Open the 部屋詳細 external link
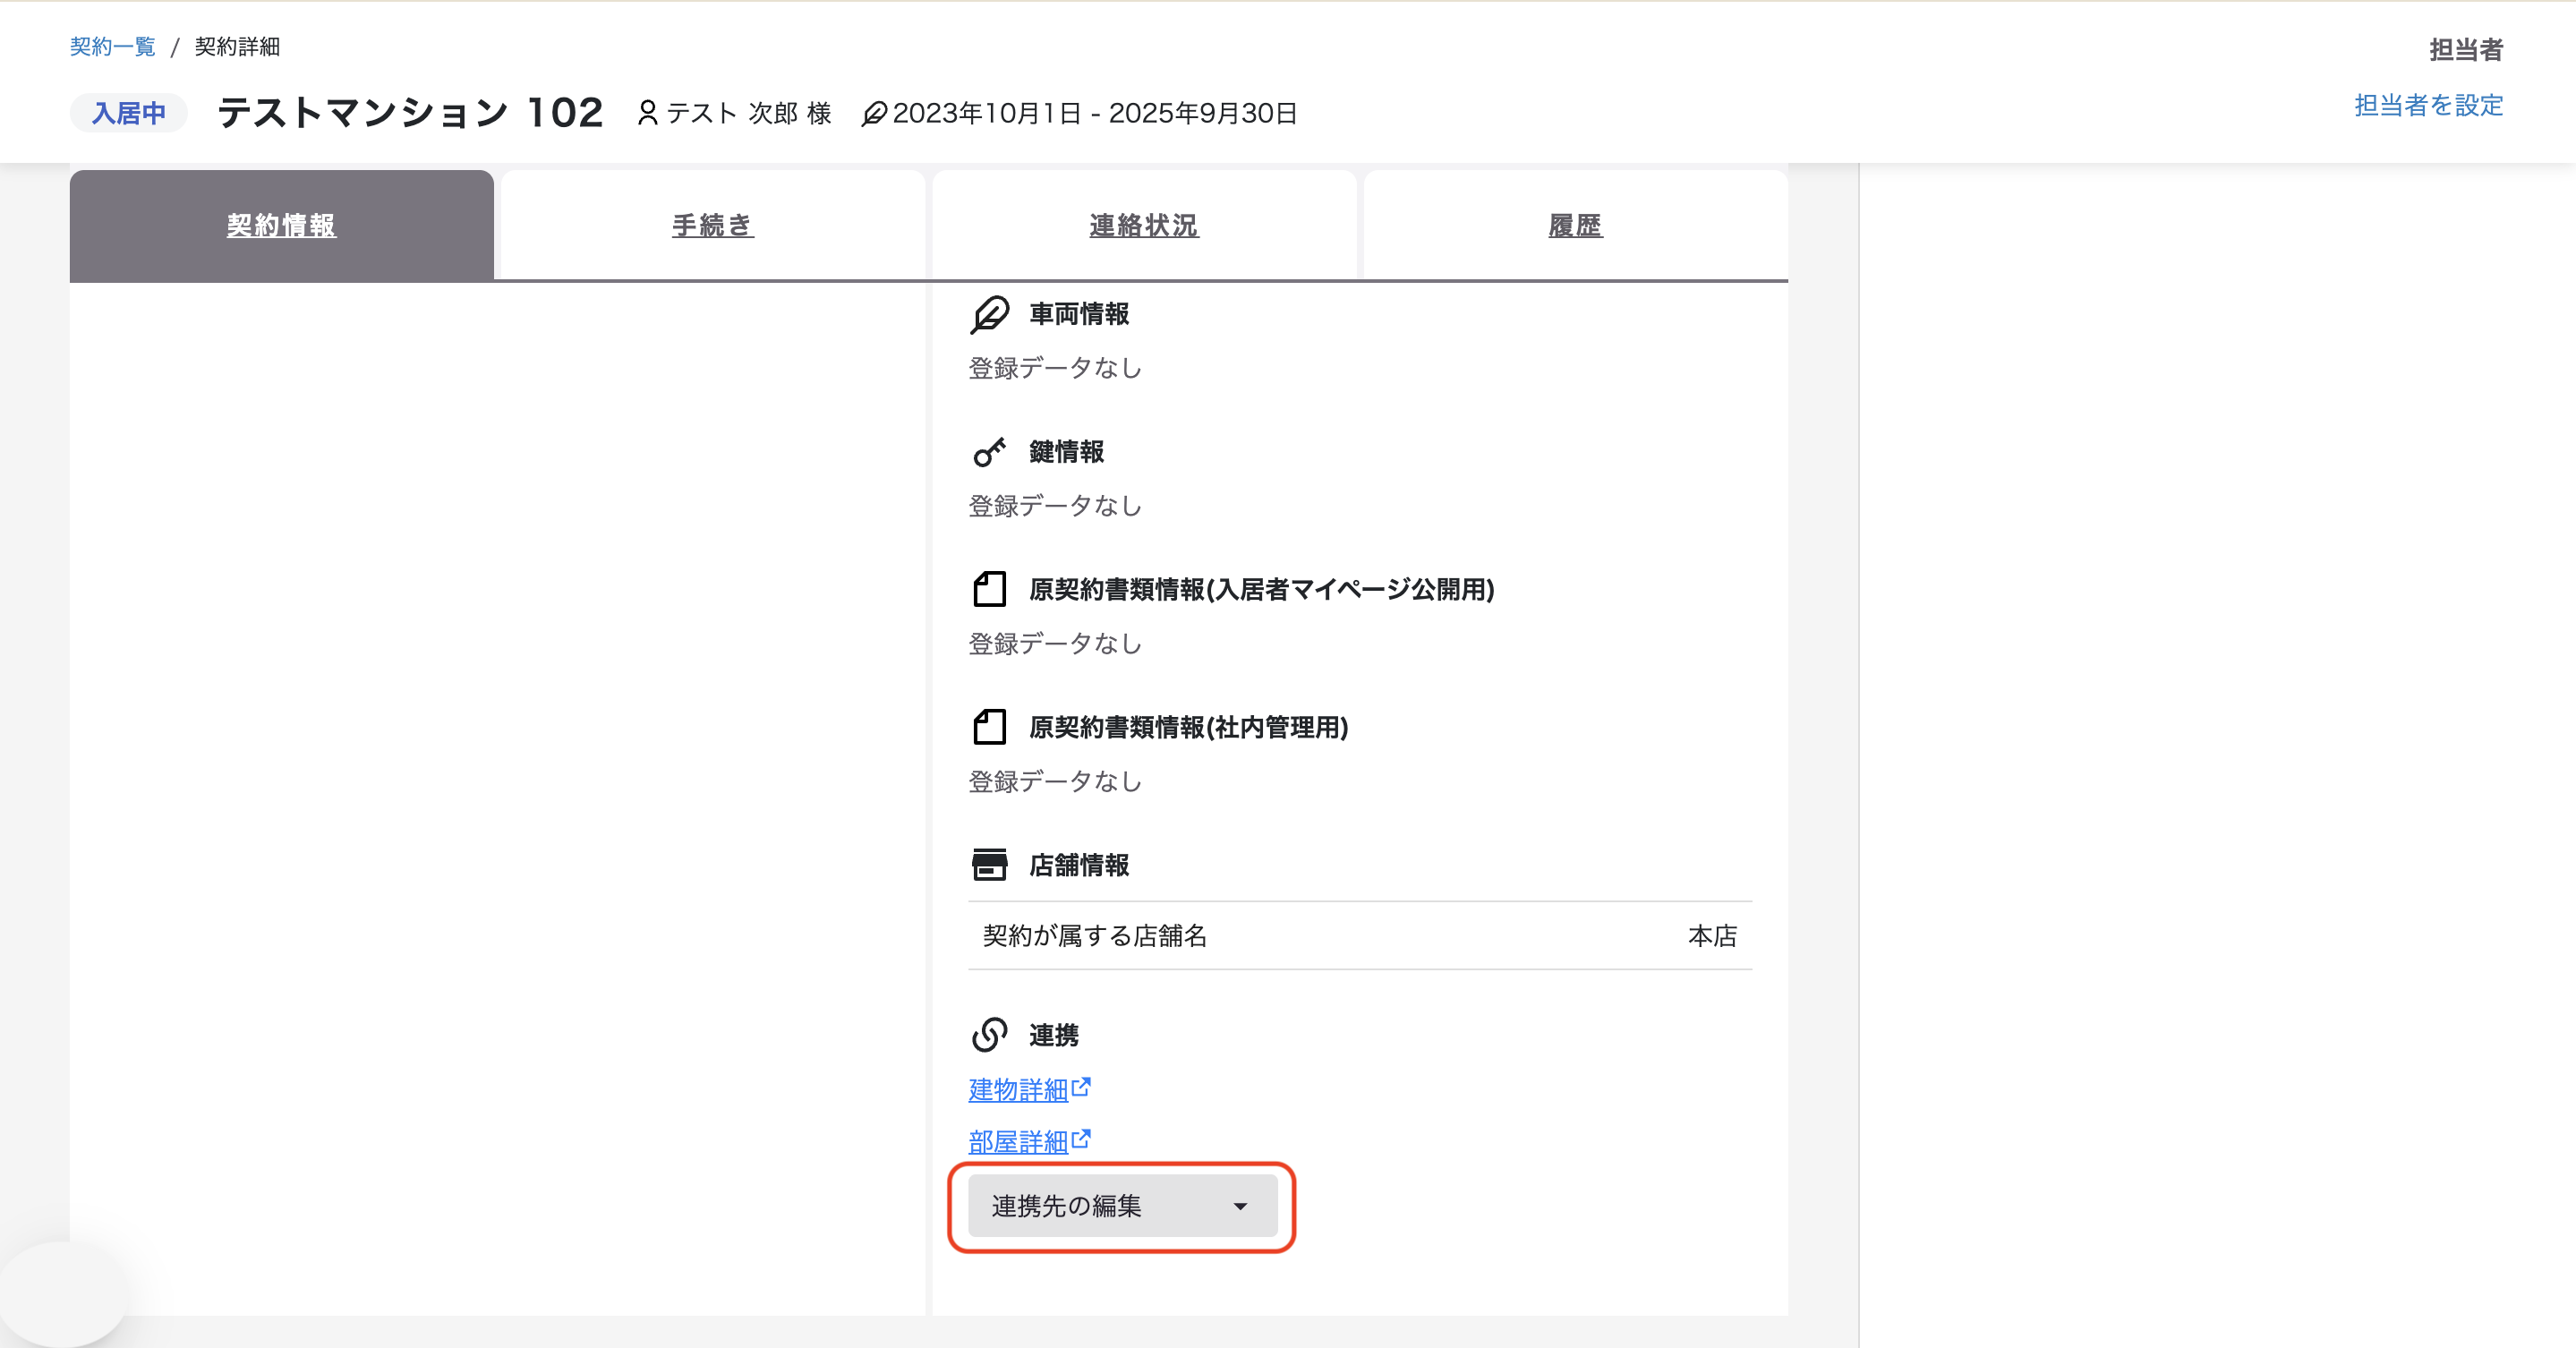The image size is (2576, 1348). point(1018,1141)
